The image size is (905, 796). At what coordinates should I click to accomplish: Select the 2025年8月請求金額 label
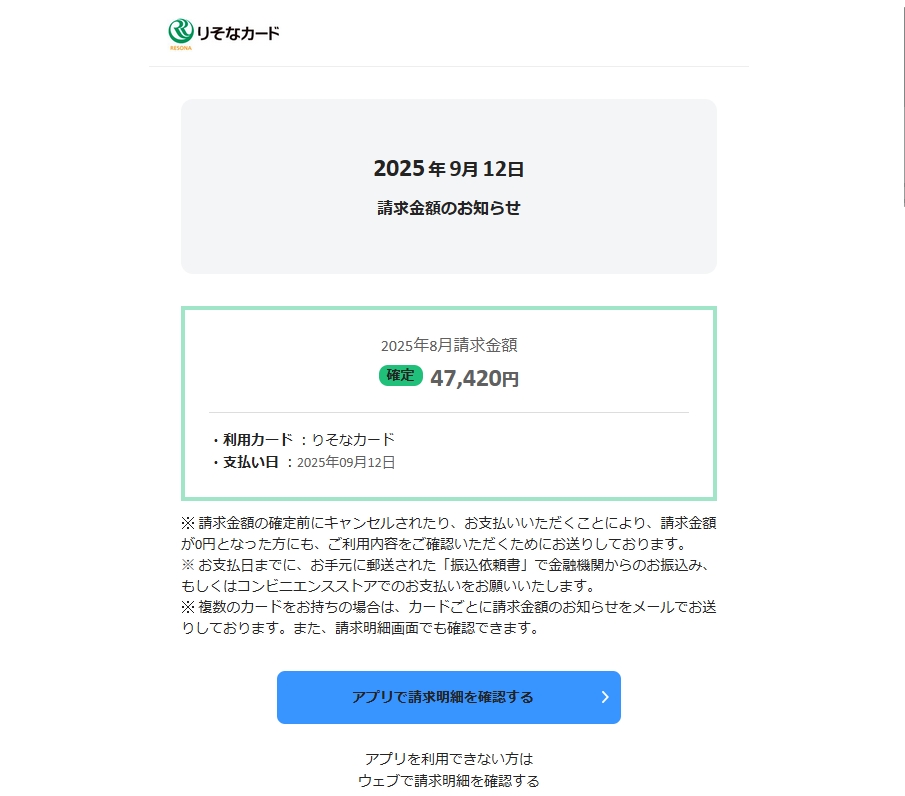pos(448,346)
